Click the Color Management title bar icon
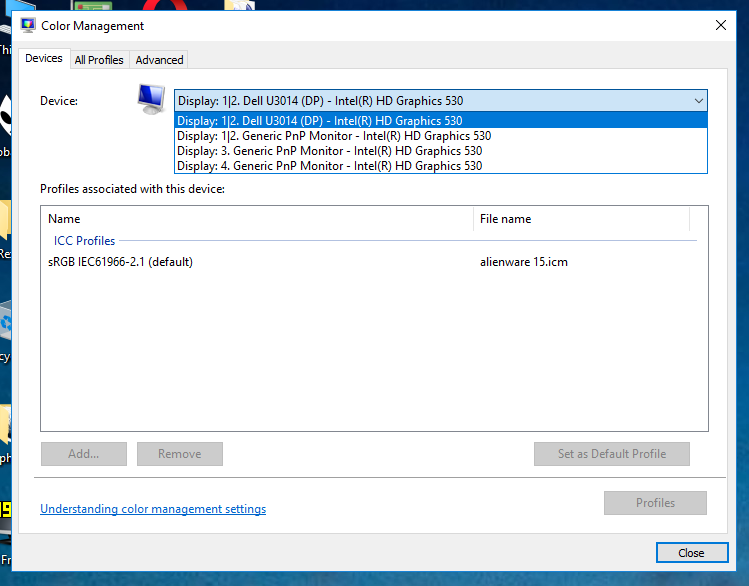The image size is (749, 586). (28, 25)
